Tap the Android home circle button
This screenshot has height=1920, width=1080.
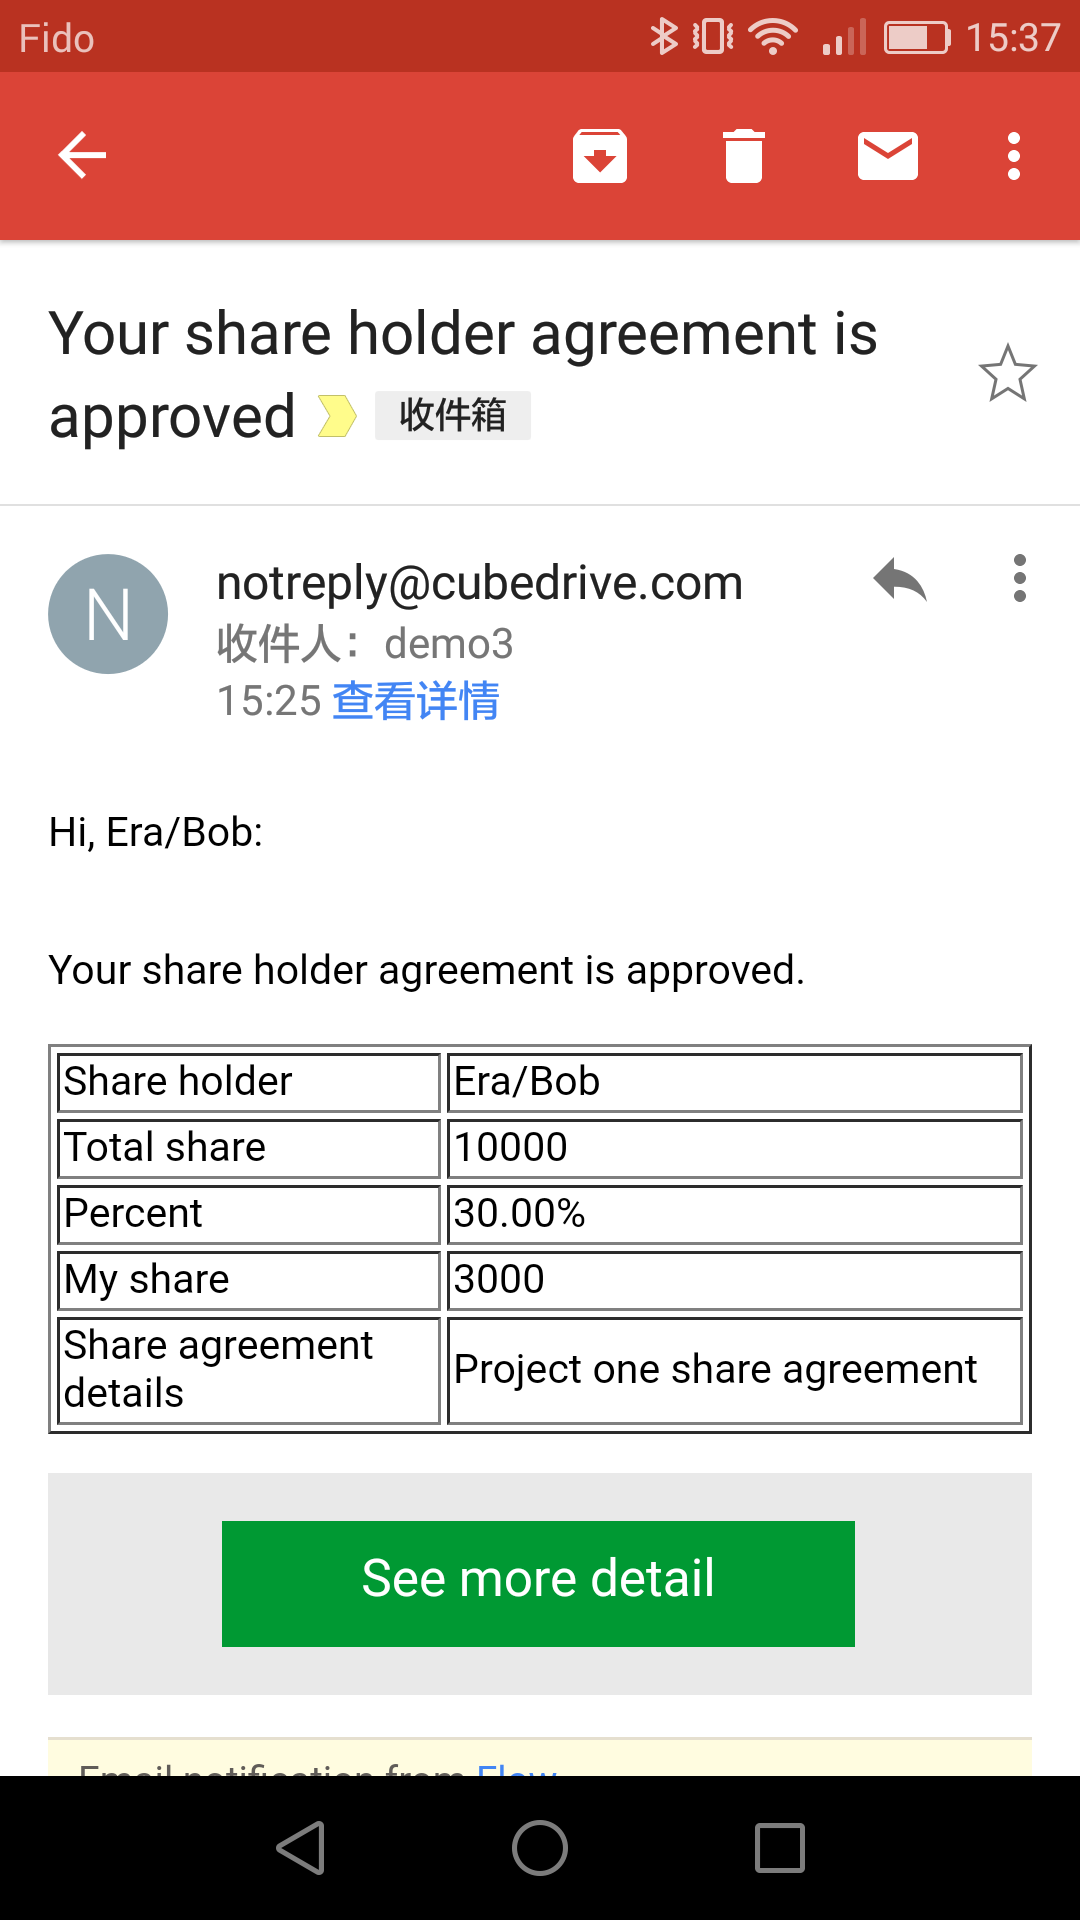coord(540,1848)
